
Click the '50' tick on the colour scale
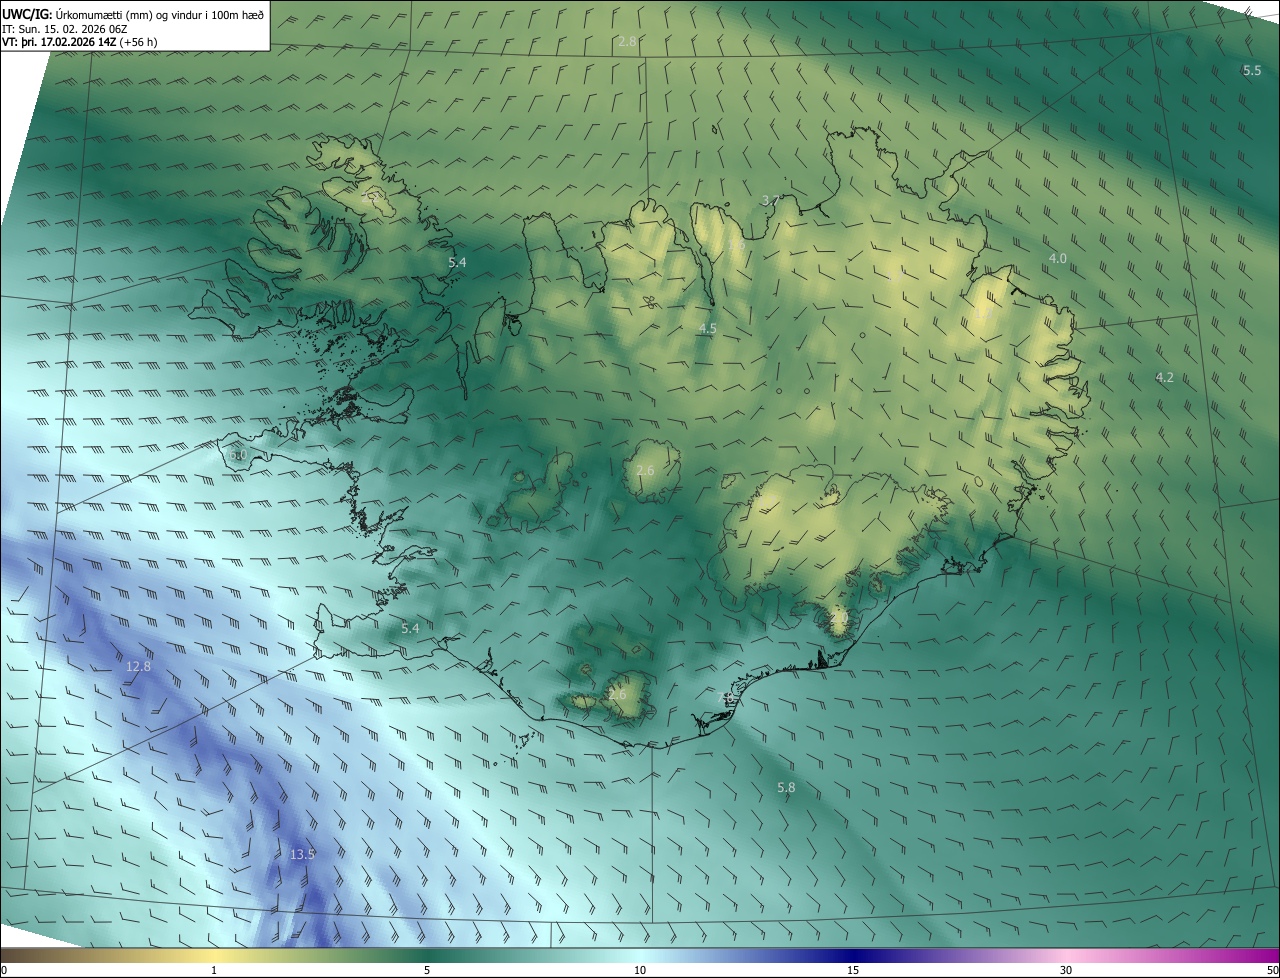(x=1272, y=970)
